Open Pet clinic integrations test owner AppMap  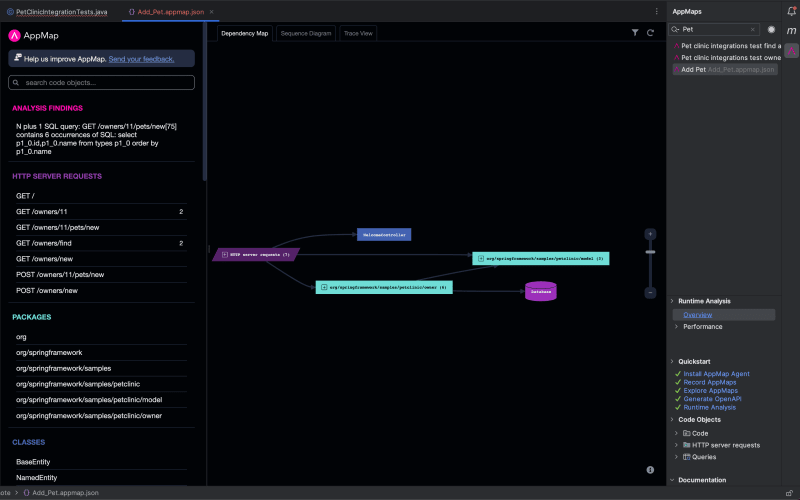pos(727,58)
